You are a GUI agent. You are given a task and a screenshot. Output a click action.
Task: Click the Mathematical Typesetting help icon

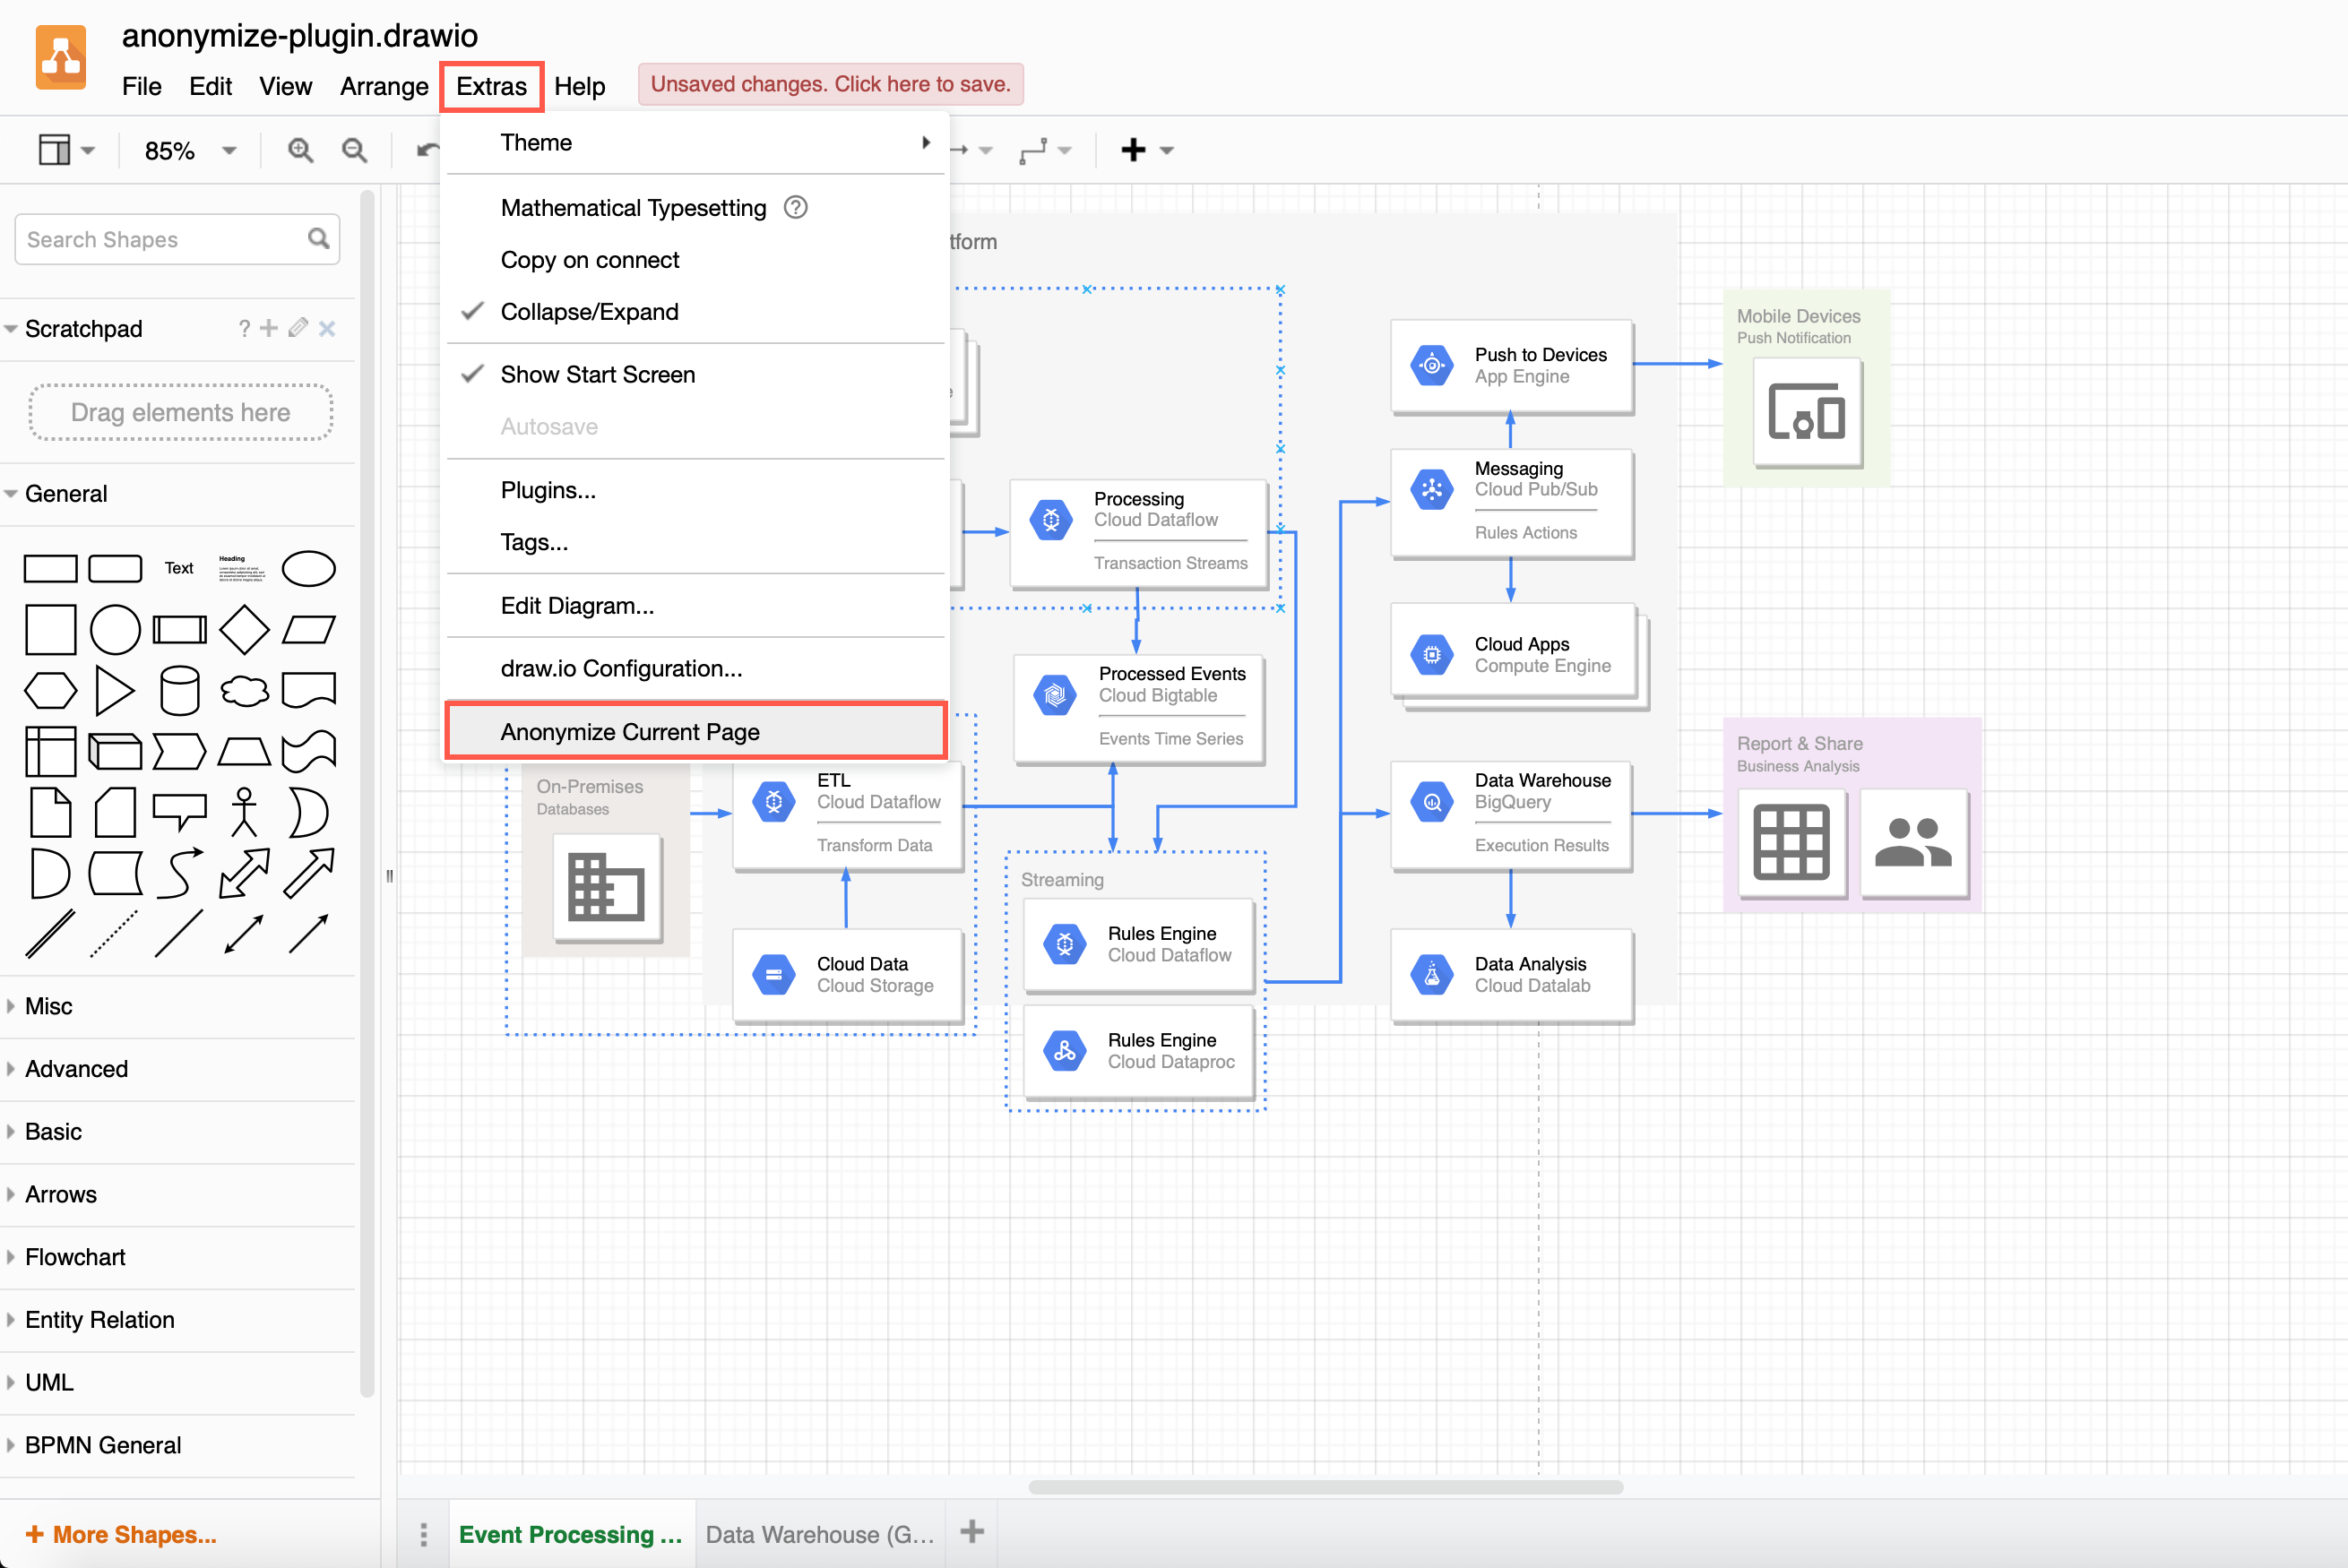pyautogui.click(x=795, y=207)
